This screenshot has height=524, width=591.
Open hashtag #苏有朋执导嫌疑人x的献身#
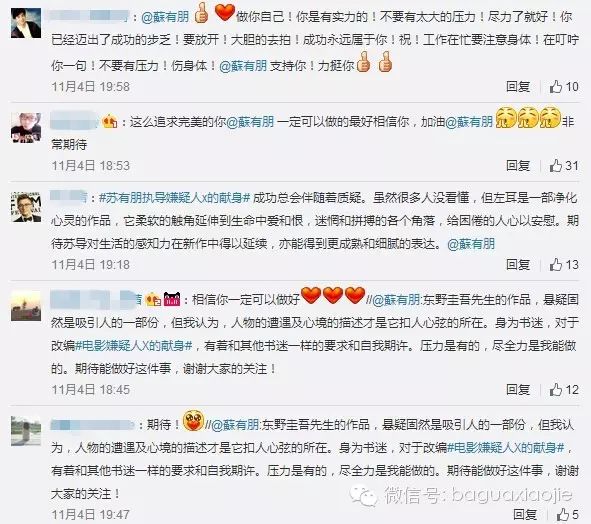175,198
